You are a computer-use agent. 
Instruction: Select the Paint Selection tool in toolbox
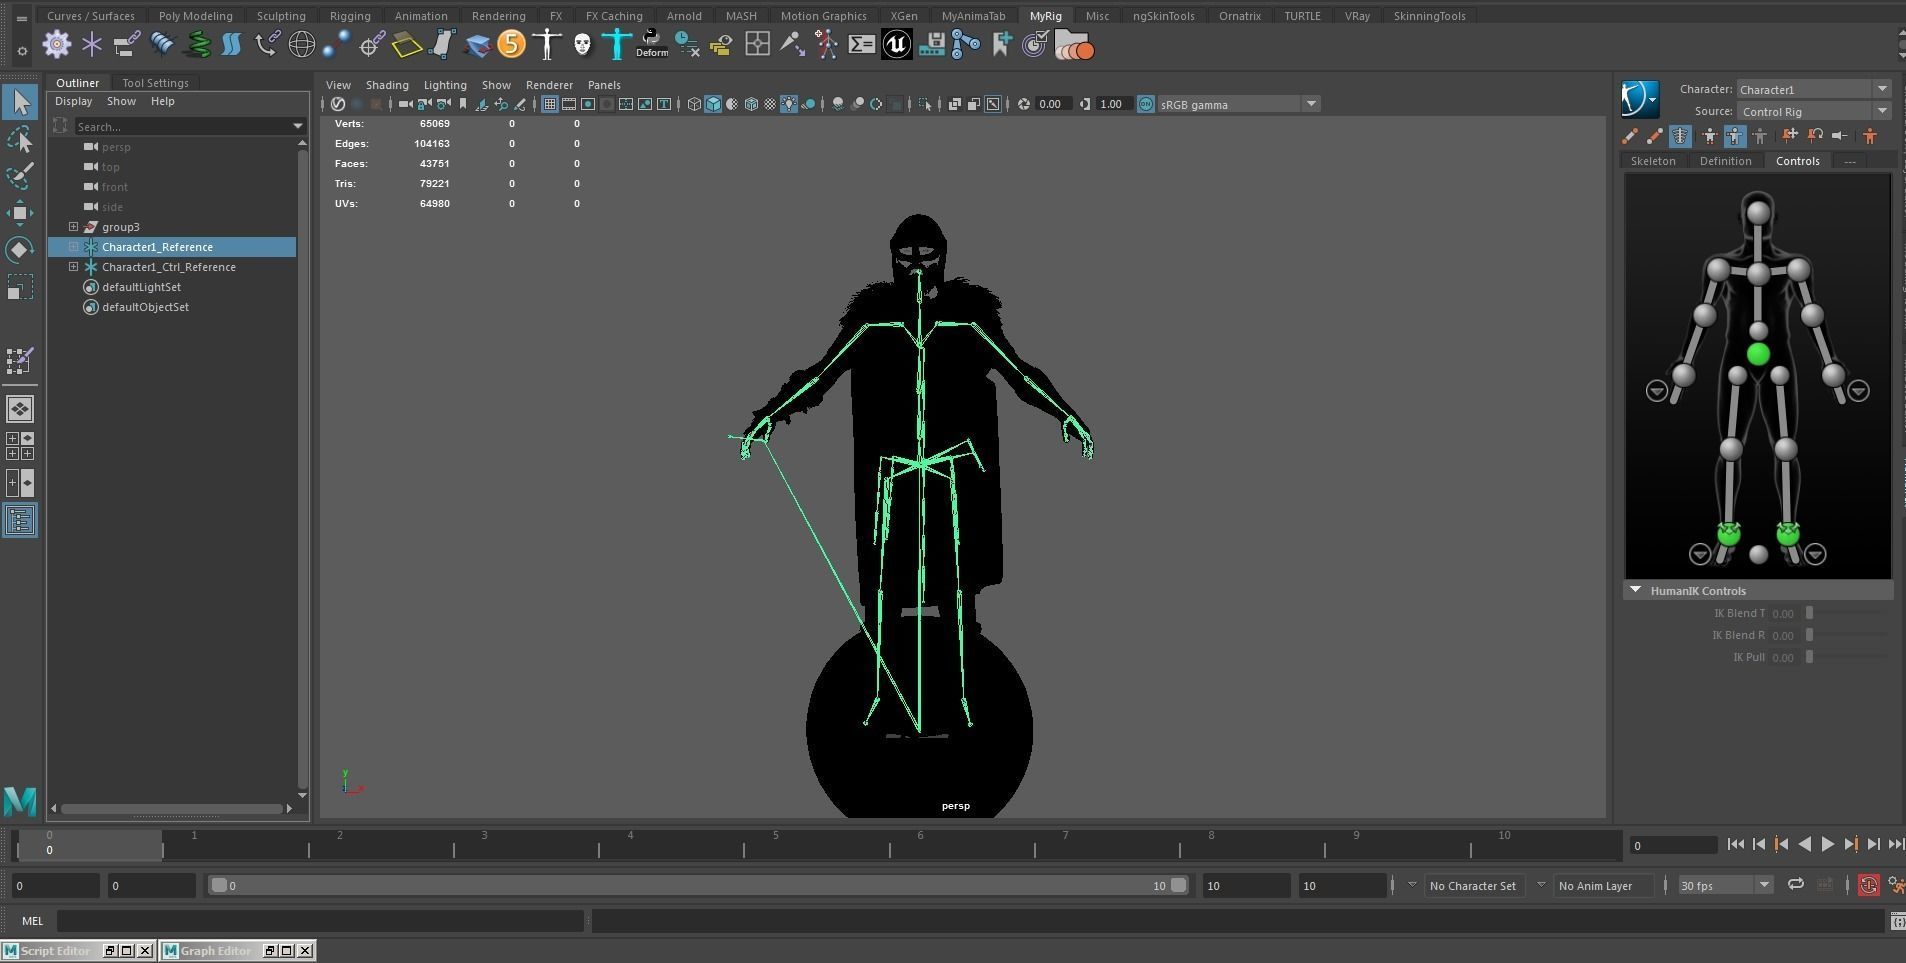[x=20, y=176]
